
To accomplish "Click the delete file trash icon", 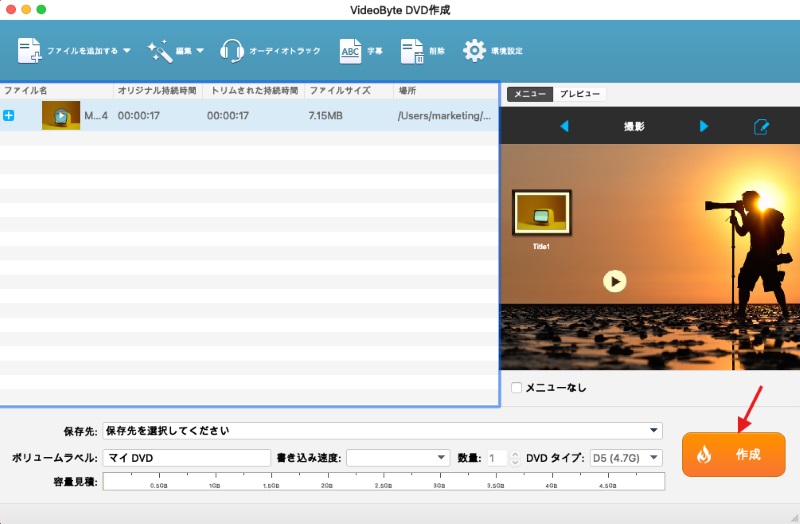I will 412,51.
